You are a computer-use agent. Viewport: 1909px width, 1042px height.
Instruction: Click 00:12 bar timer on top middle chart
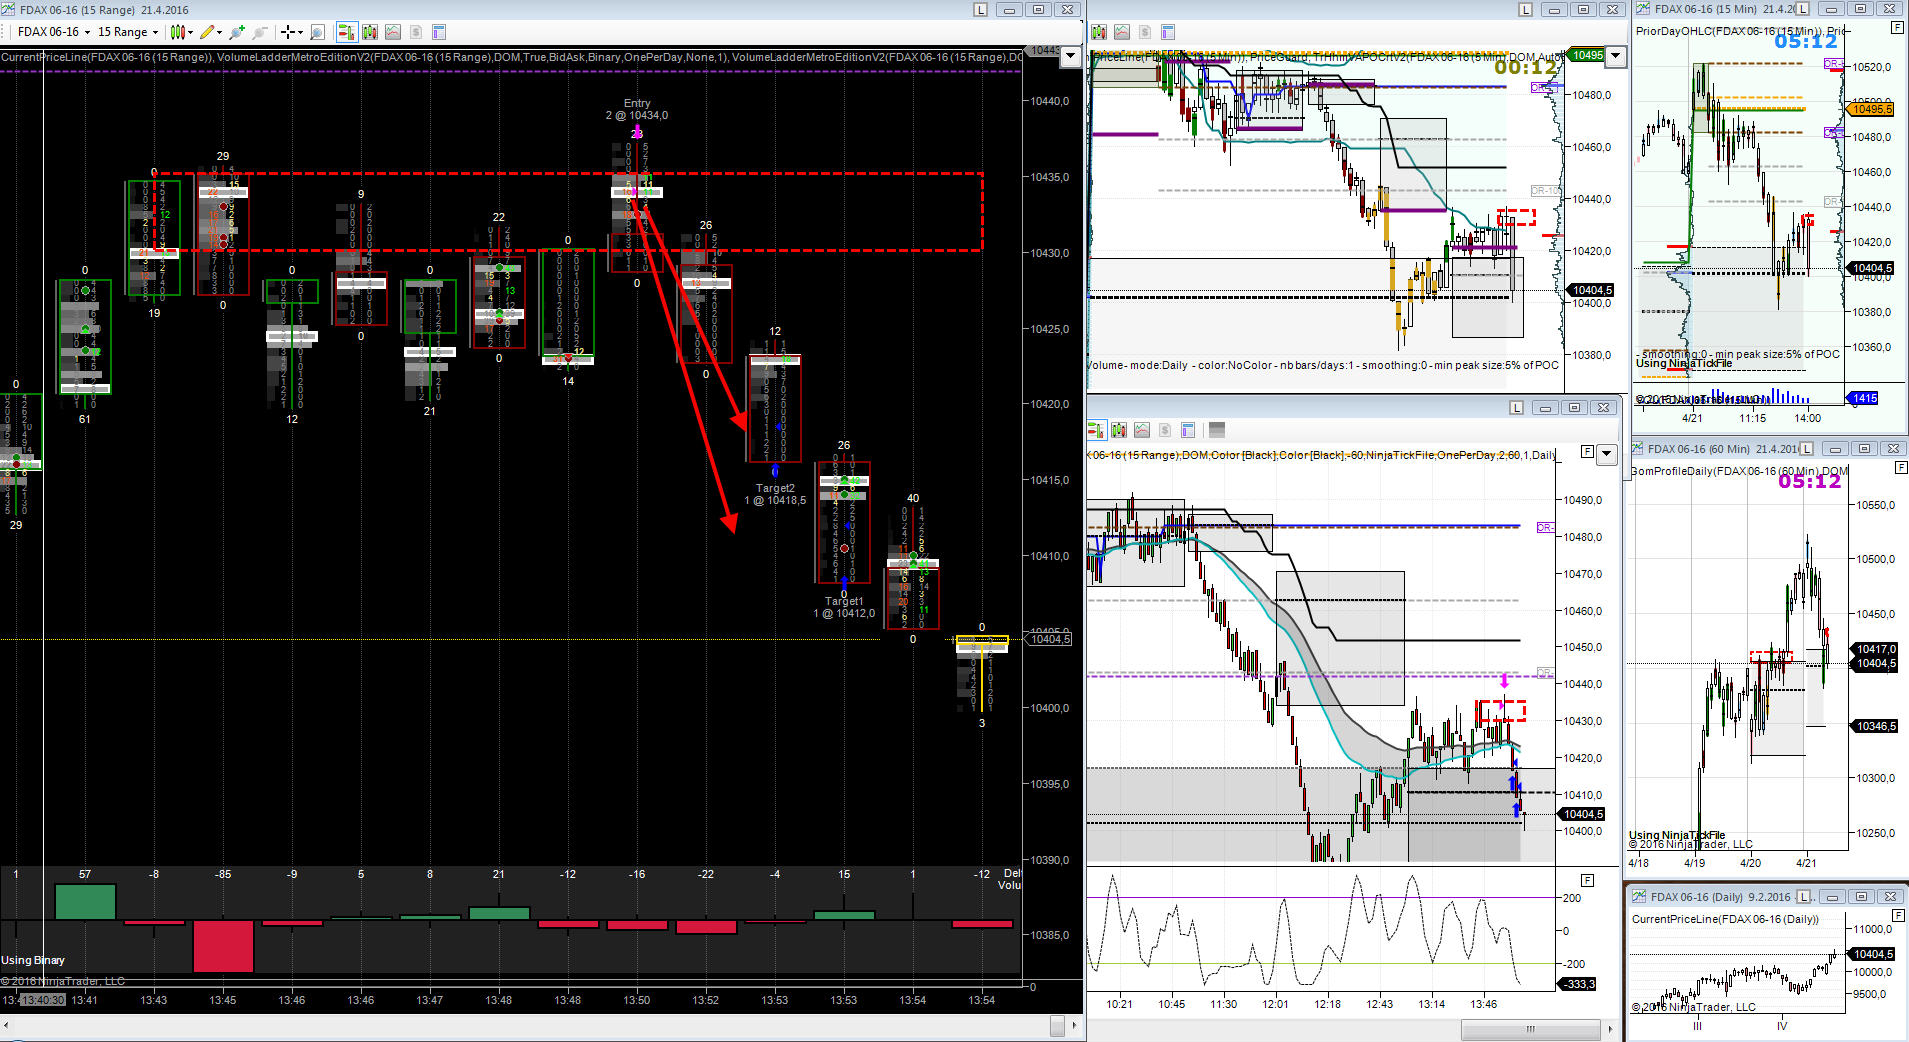[1525, 67]
